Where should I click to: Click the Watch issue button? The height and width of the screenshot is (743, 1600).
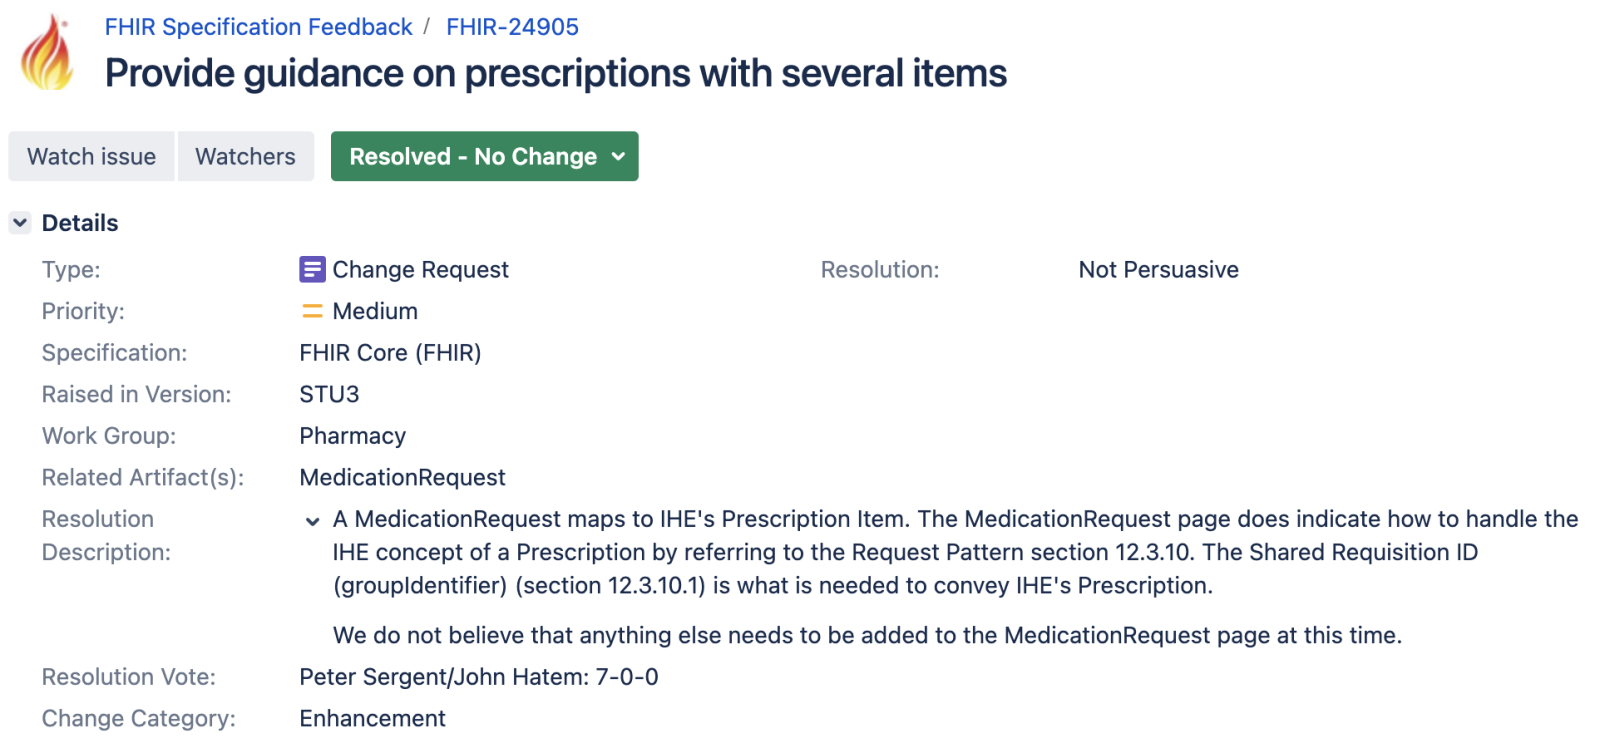91,156
